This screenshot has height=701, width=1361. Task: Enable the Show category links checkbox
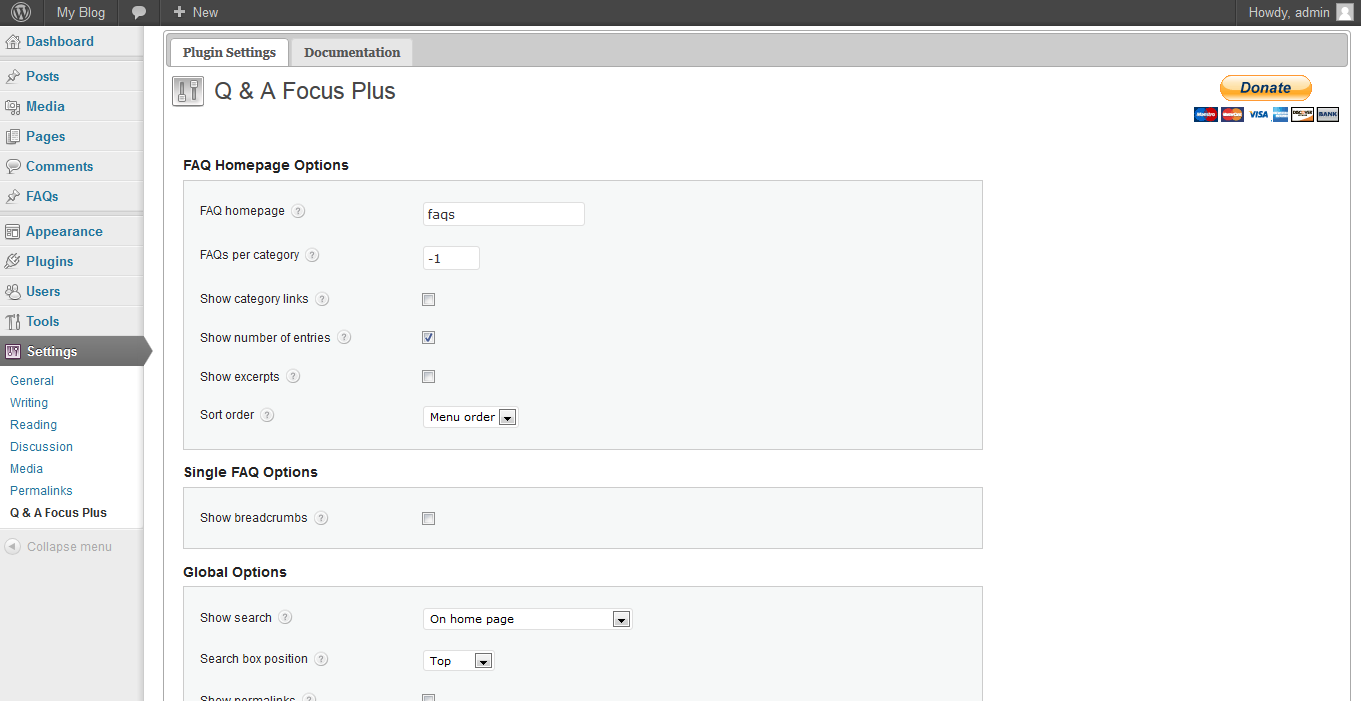[x=428, y=299]
